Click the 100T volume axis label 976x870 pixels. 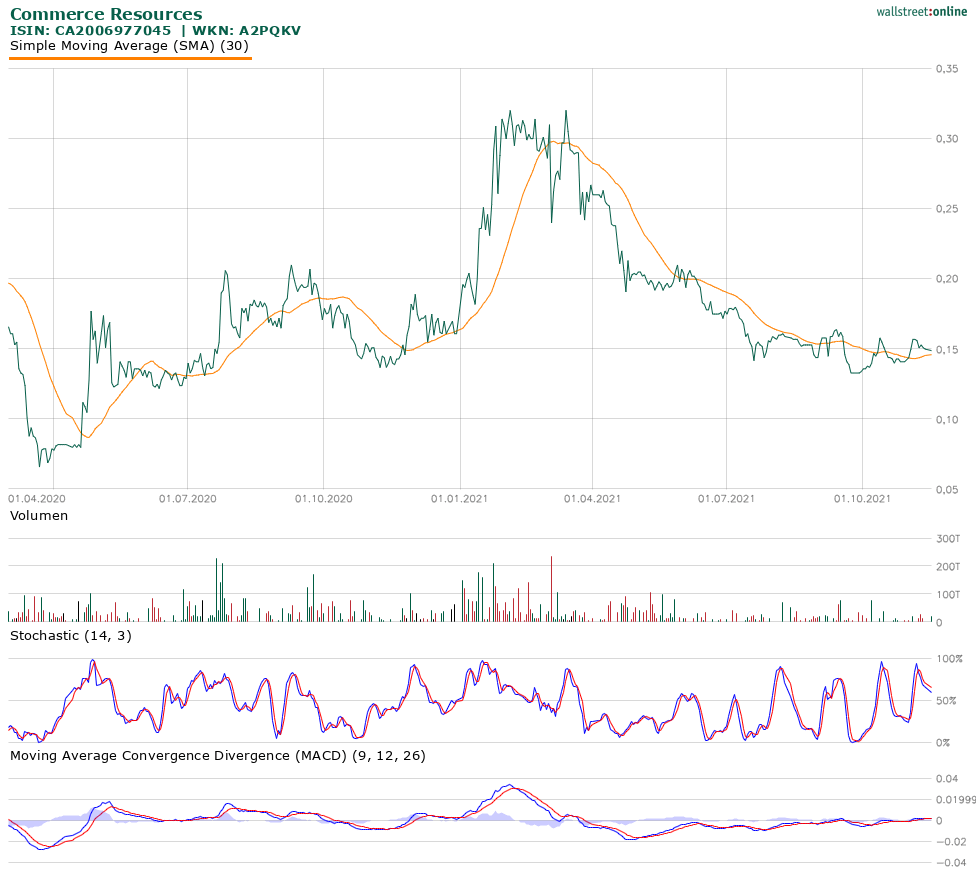click(948, 595)
